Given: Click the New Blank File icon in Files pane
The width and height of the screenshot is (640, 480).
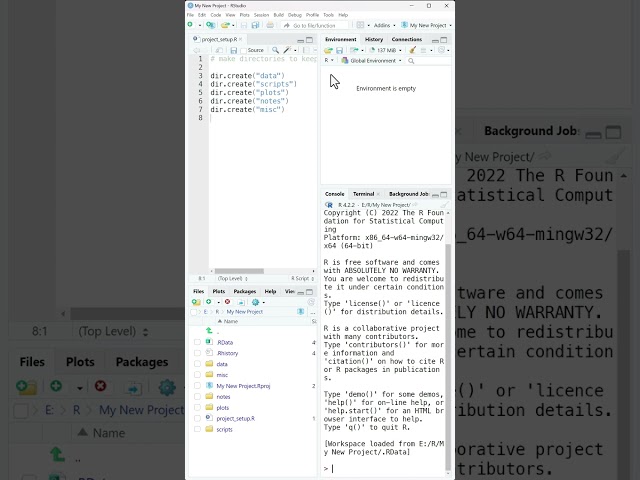Looking at the screenshot, I should pyautogui.click(x=209, y=302).
